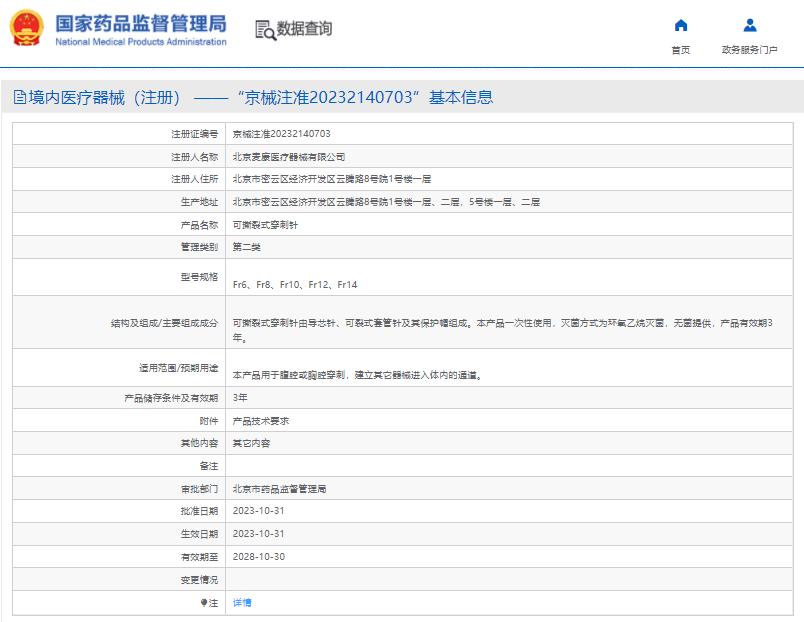The height and width of the screenshot is (622, 804).
Task: Click the 首页 label
Action: click(x=681, y=50)
